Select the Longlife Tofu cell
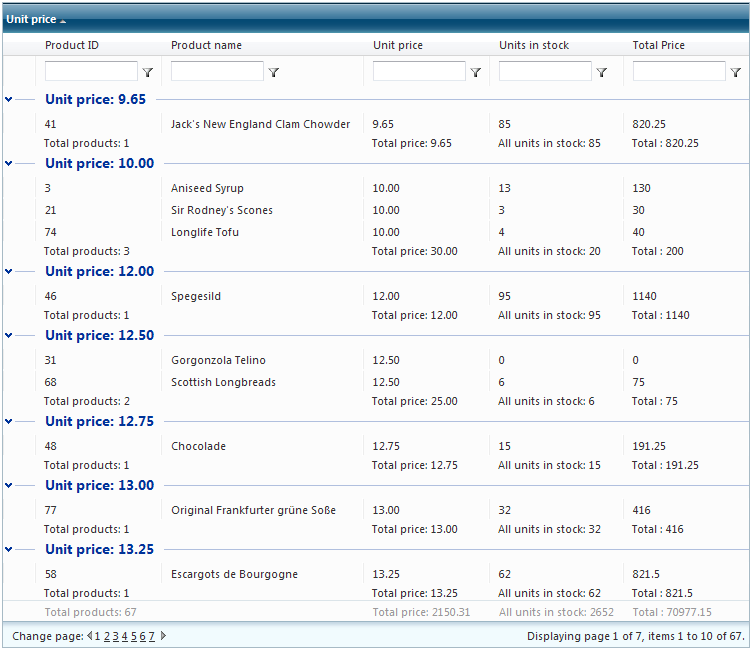Image resolution: width=751 pixels, height=648 pixels. click(205, 232)
